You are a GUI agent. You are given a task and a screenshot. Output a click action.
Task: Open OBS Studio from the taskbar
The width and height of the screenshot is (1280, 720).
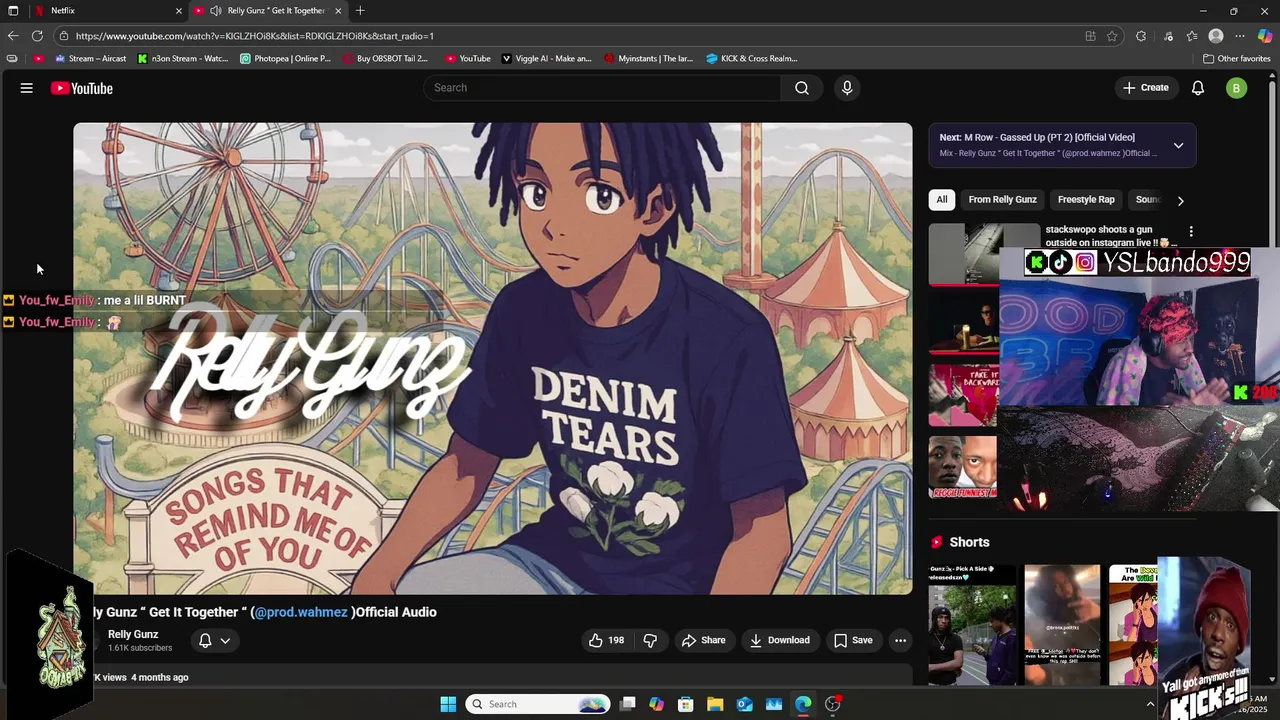(832, 704)
